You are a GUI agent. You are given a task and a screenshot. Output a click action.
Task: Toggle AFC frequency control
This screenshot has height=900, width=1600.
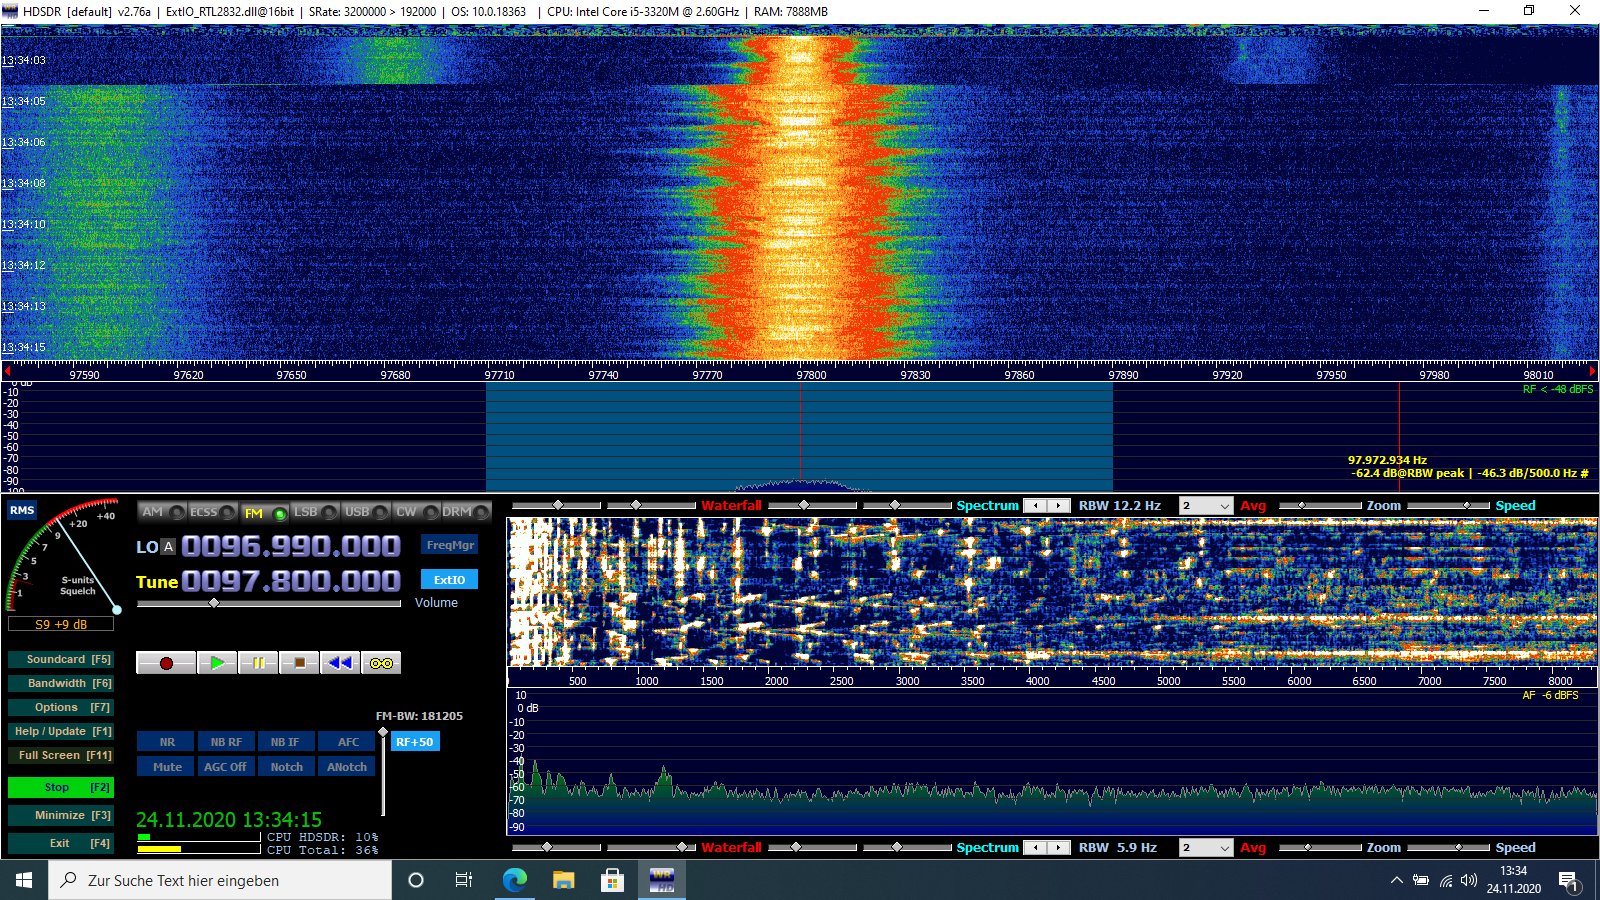[348, 742]
